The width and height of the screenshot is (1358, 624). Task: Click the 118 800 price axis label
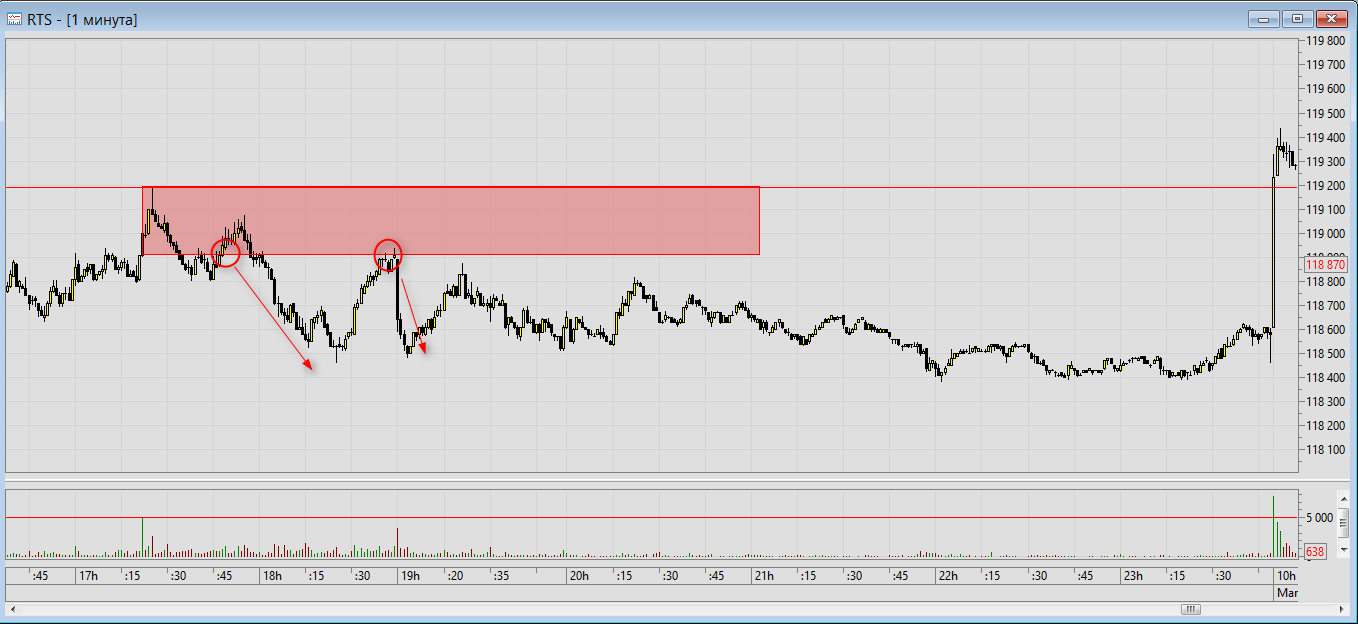(1328, 281)
